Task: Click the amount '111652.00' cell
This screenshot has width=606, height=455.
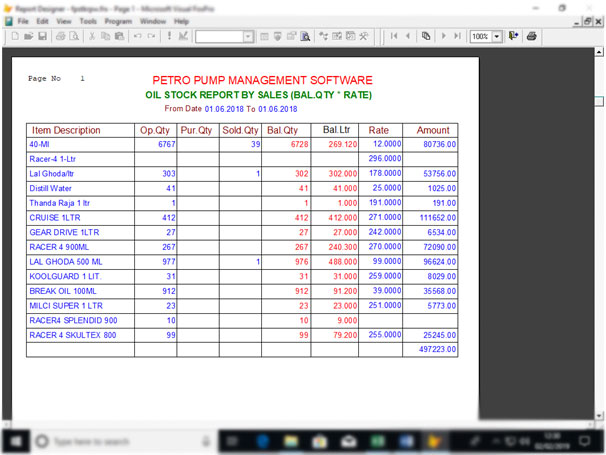Action: 438,218
